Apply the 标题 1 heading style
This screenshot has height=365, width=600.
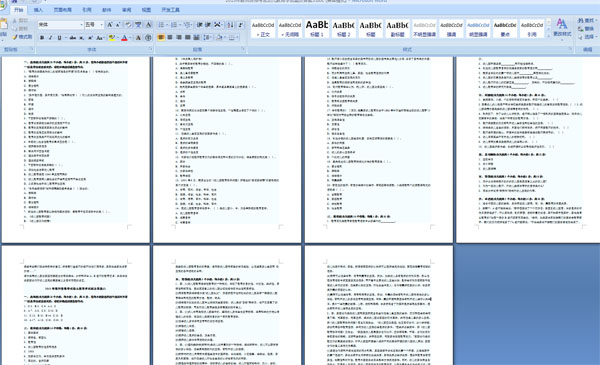[316, 29]
